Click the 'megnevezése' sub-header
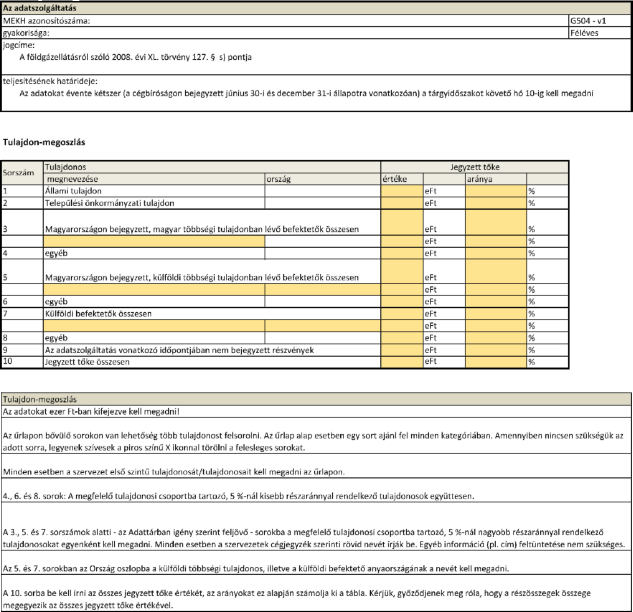633x612 pixels. point(154,179)
